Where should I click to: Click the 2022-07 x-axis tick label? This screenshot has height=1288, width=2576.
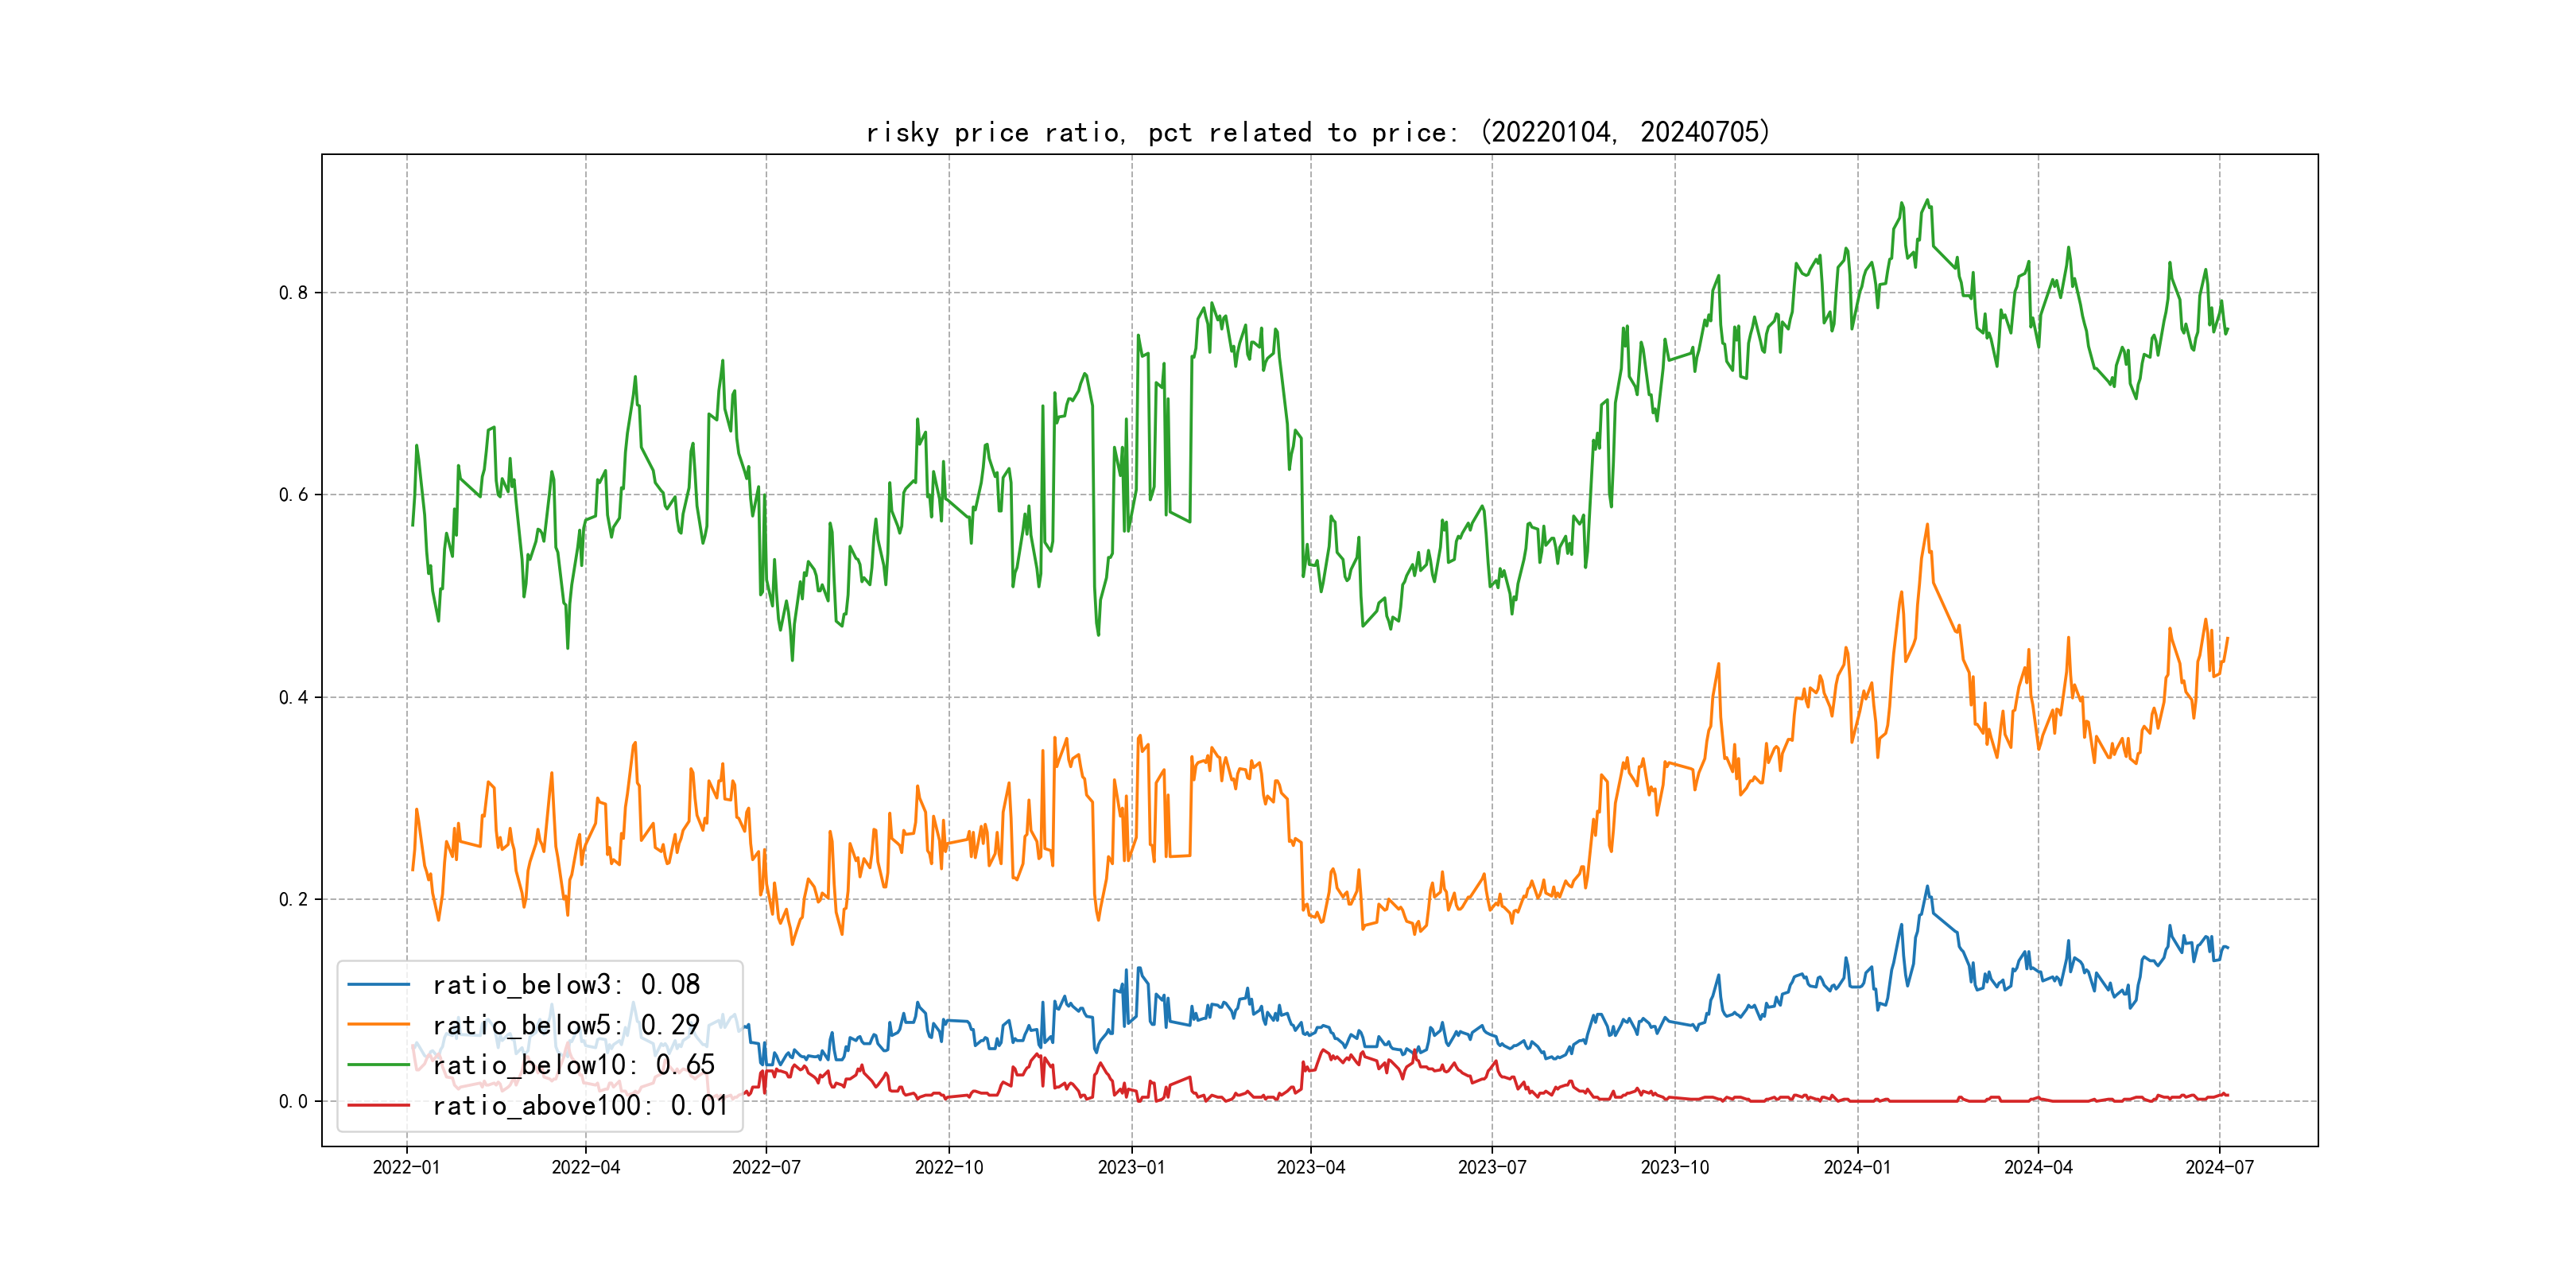766,1167
